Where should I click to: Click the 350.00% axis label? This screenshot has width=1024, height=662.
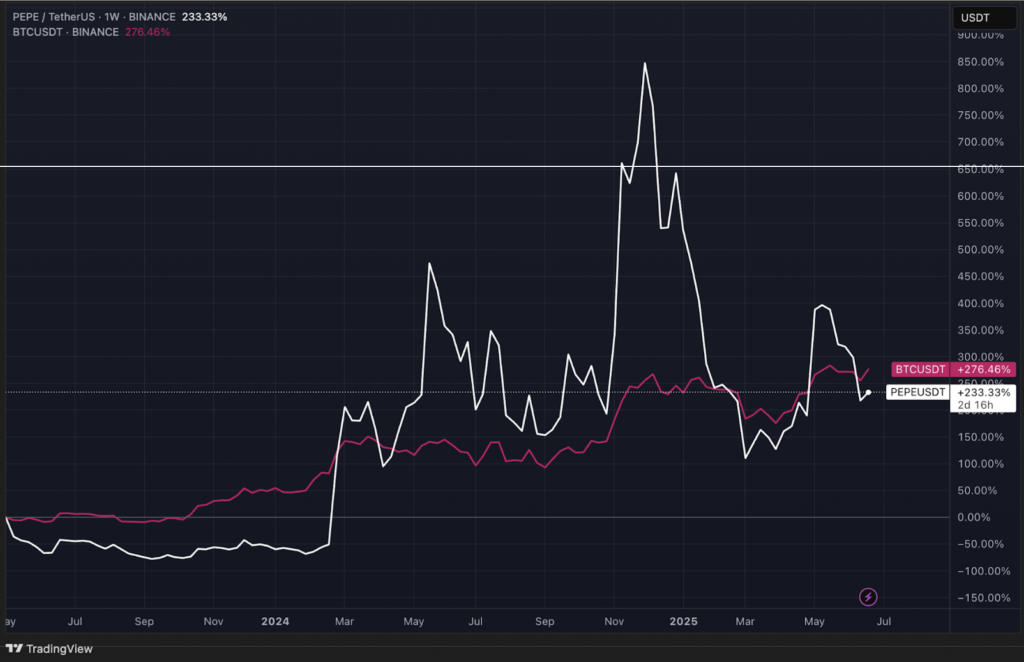click(980, 330)
